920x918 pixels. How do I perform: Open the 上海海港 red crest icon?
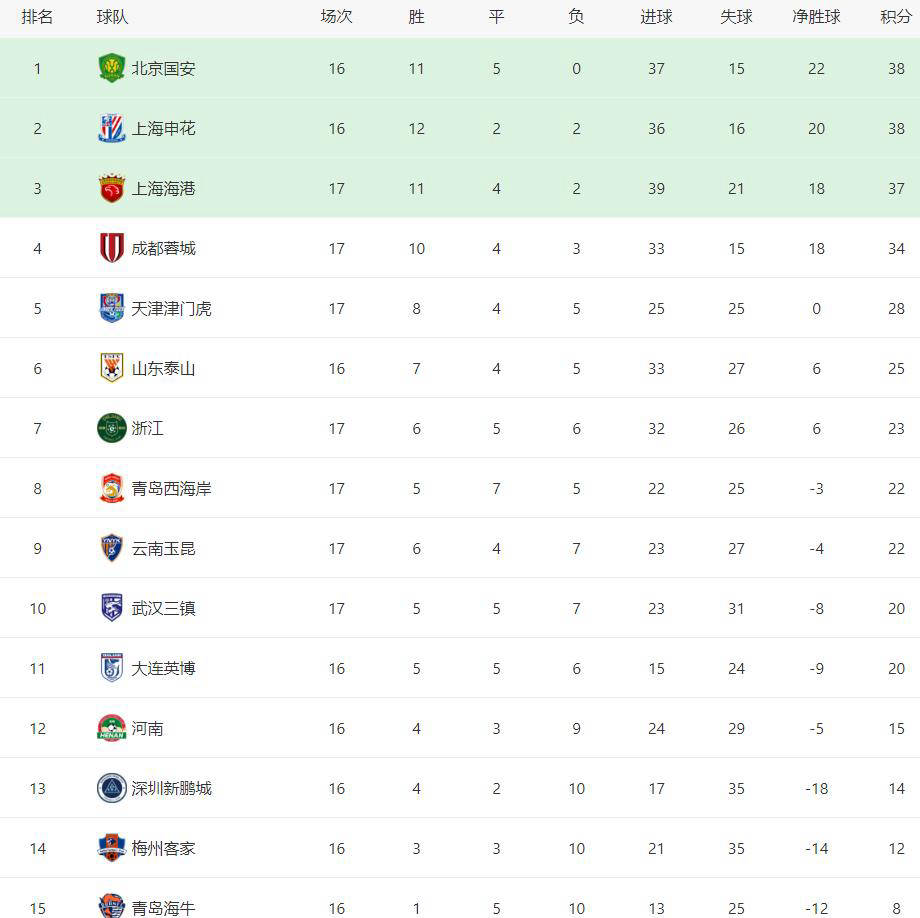tap(111, 188)
